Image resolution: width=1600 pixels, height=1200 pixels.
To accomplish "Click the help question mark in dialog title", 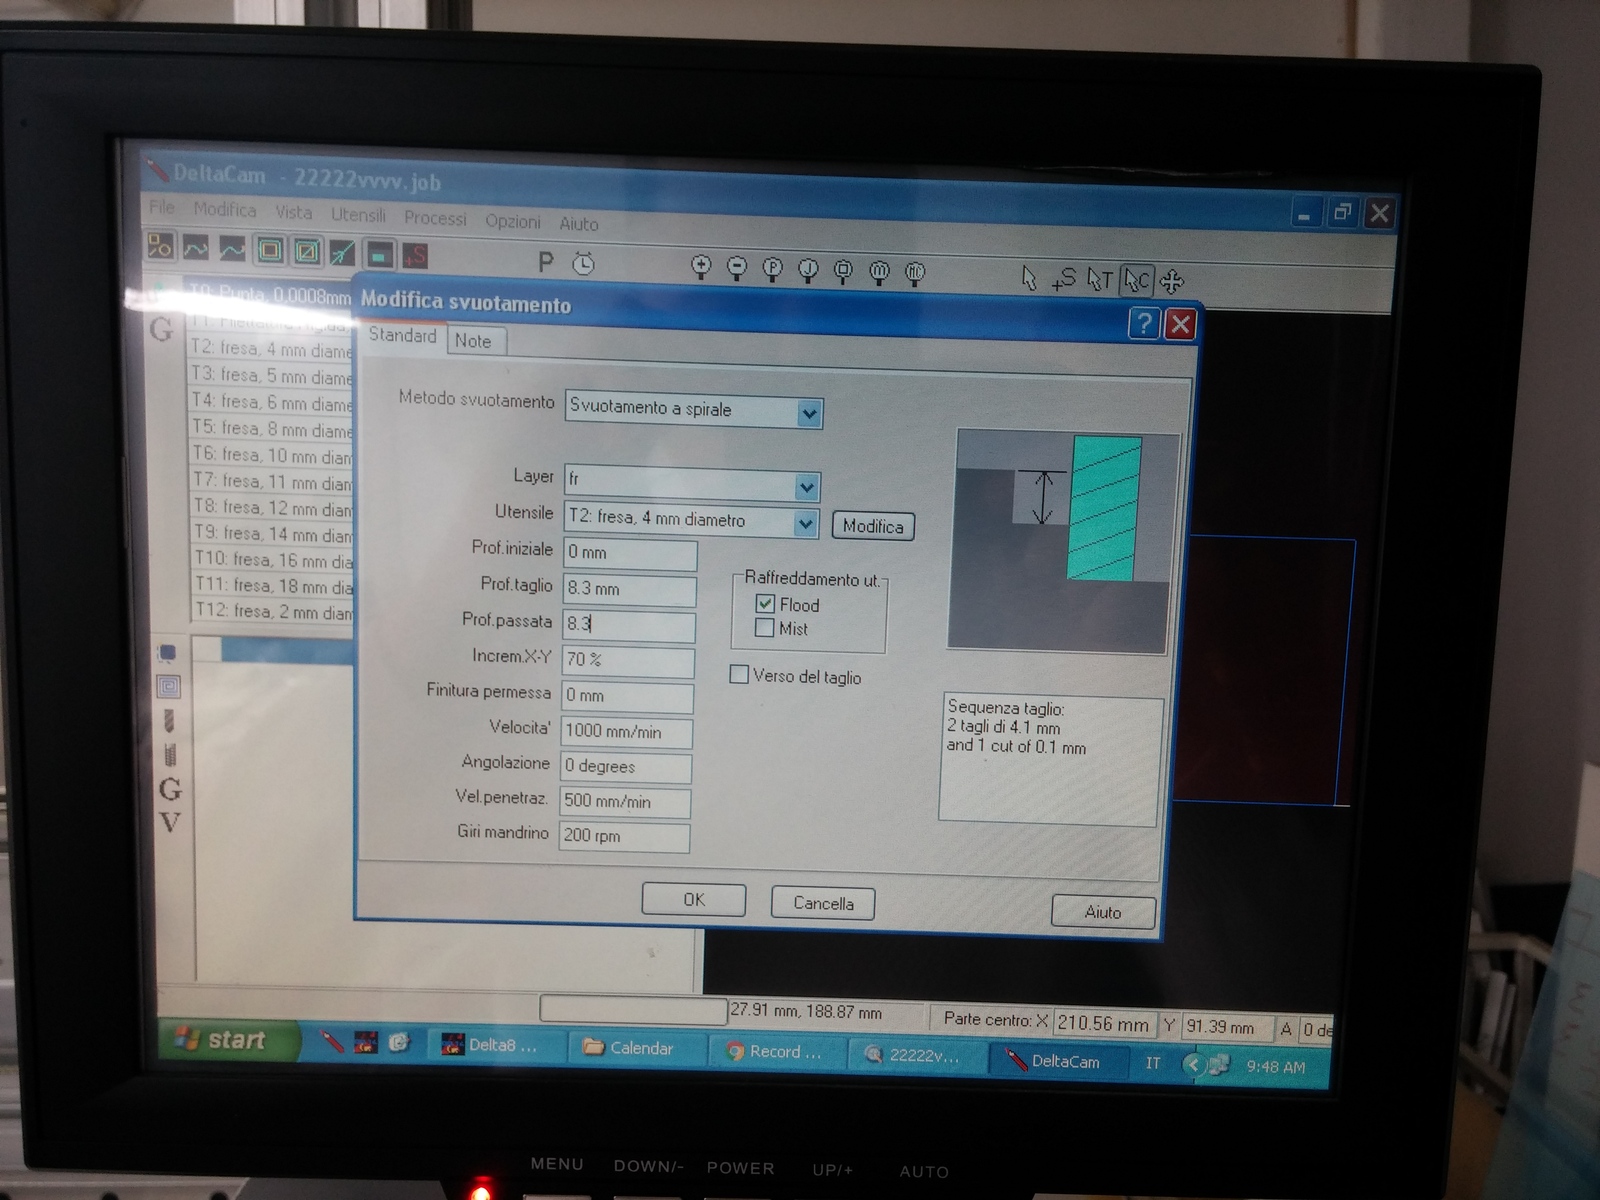I will 1144,323.
